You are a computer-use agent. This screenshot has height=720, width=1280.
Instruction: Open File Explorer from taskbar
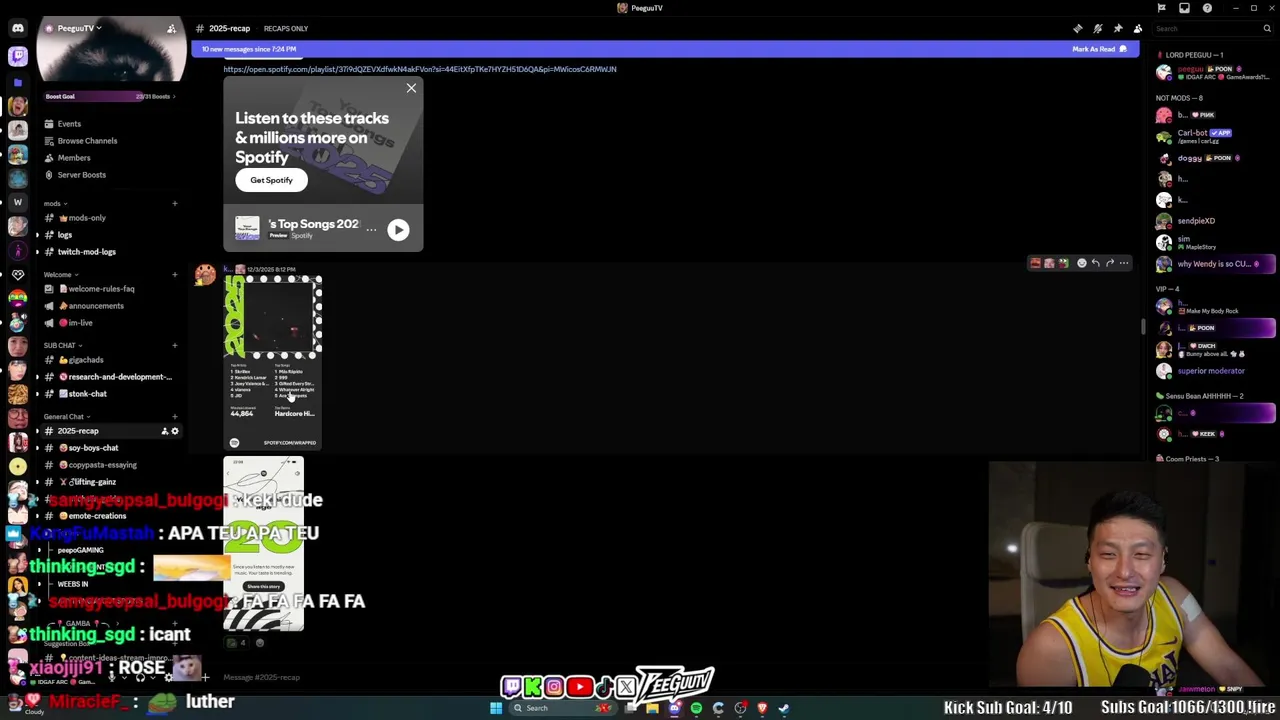(652, 708)
